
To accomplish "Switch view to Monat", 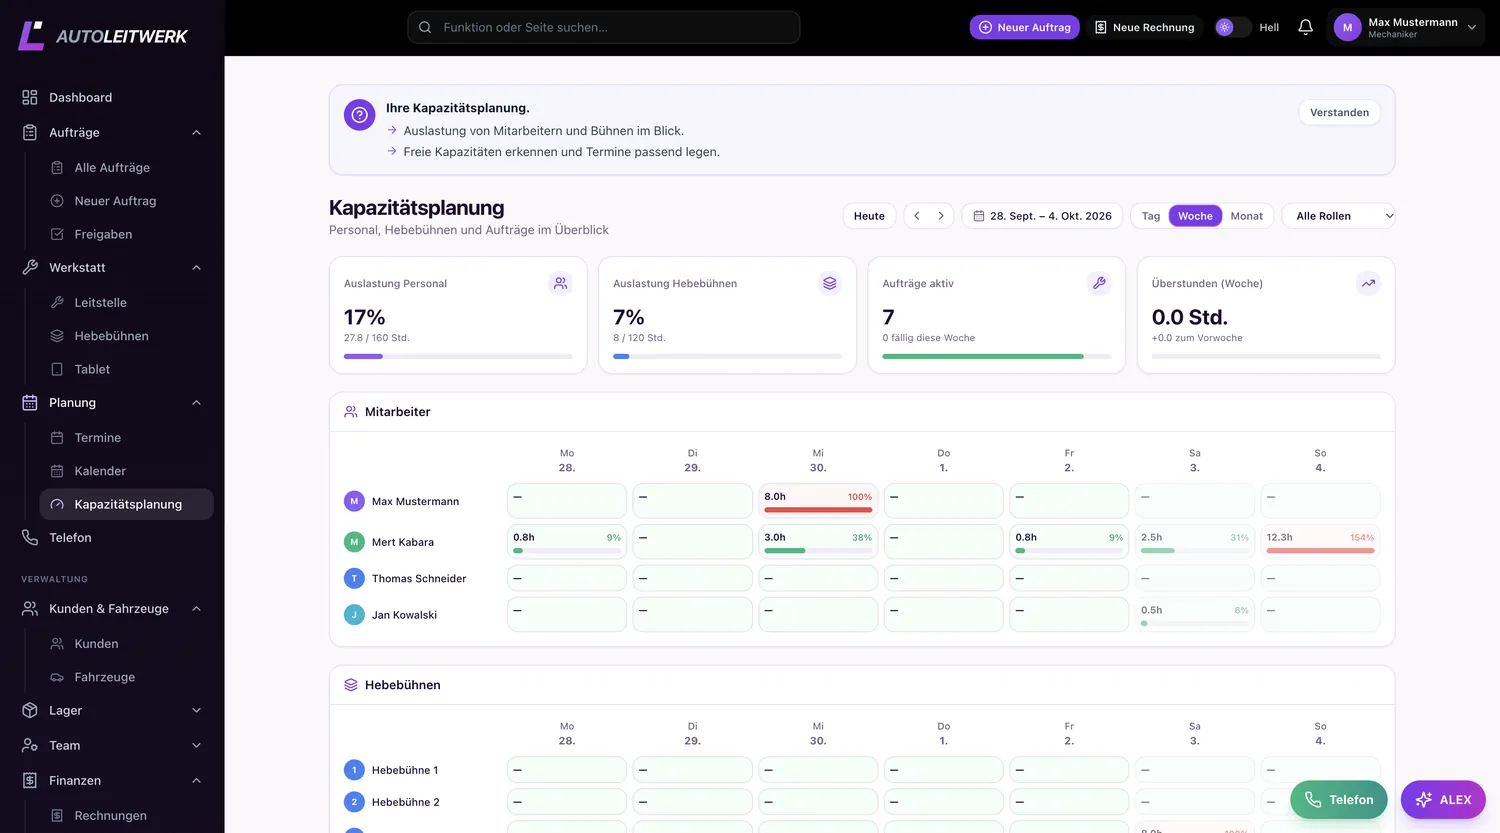I will click(1246, 216).
